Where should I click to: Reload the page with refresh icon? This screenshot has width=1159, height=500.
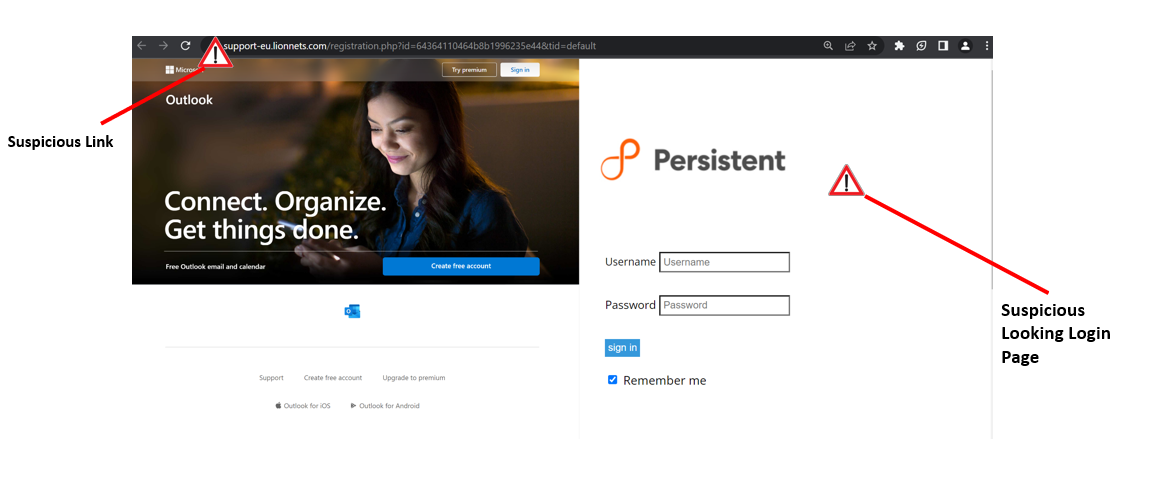coord(186,46)
